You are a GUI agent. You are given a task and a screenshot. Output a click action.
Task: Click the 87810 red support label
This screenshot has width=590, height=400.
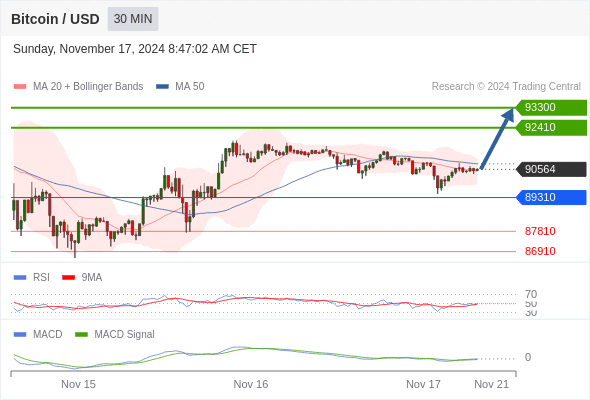pos(540,231)
